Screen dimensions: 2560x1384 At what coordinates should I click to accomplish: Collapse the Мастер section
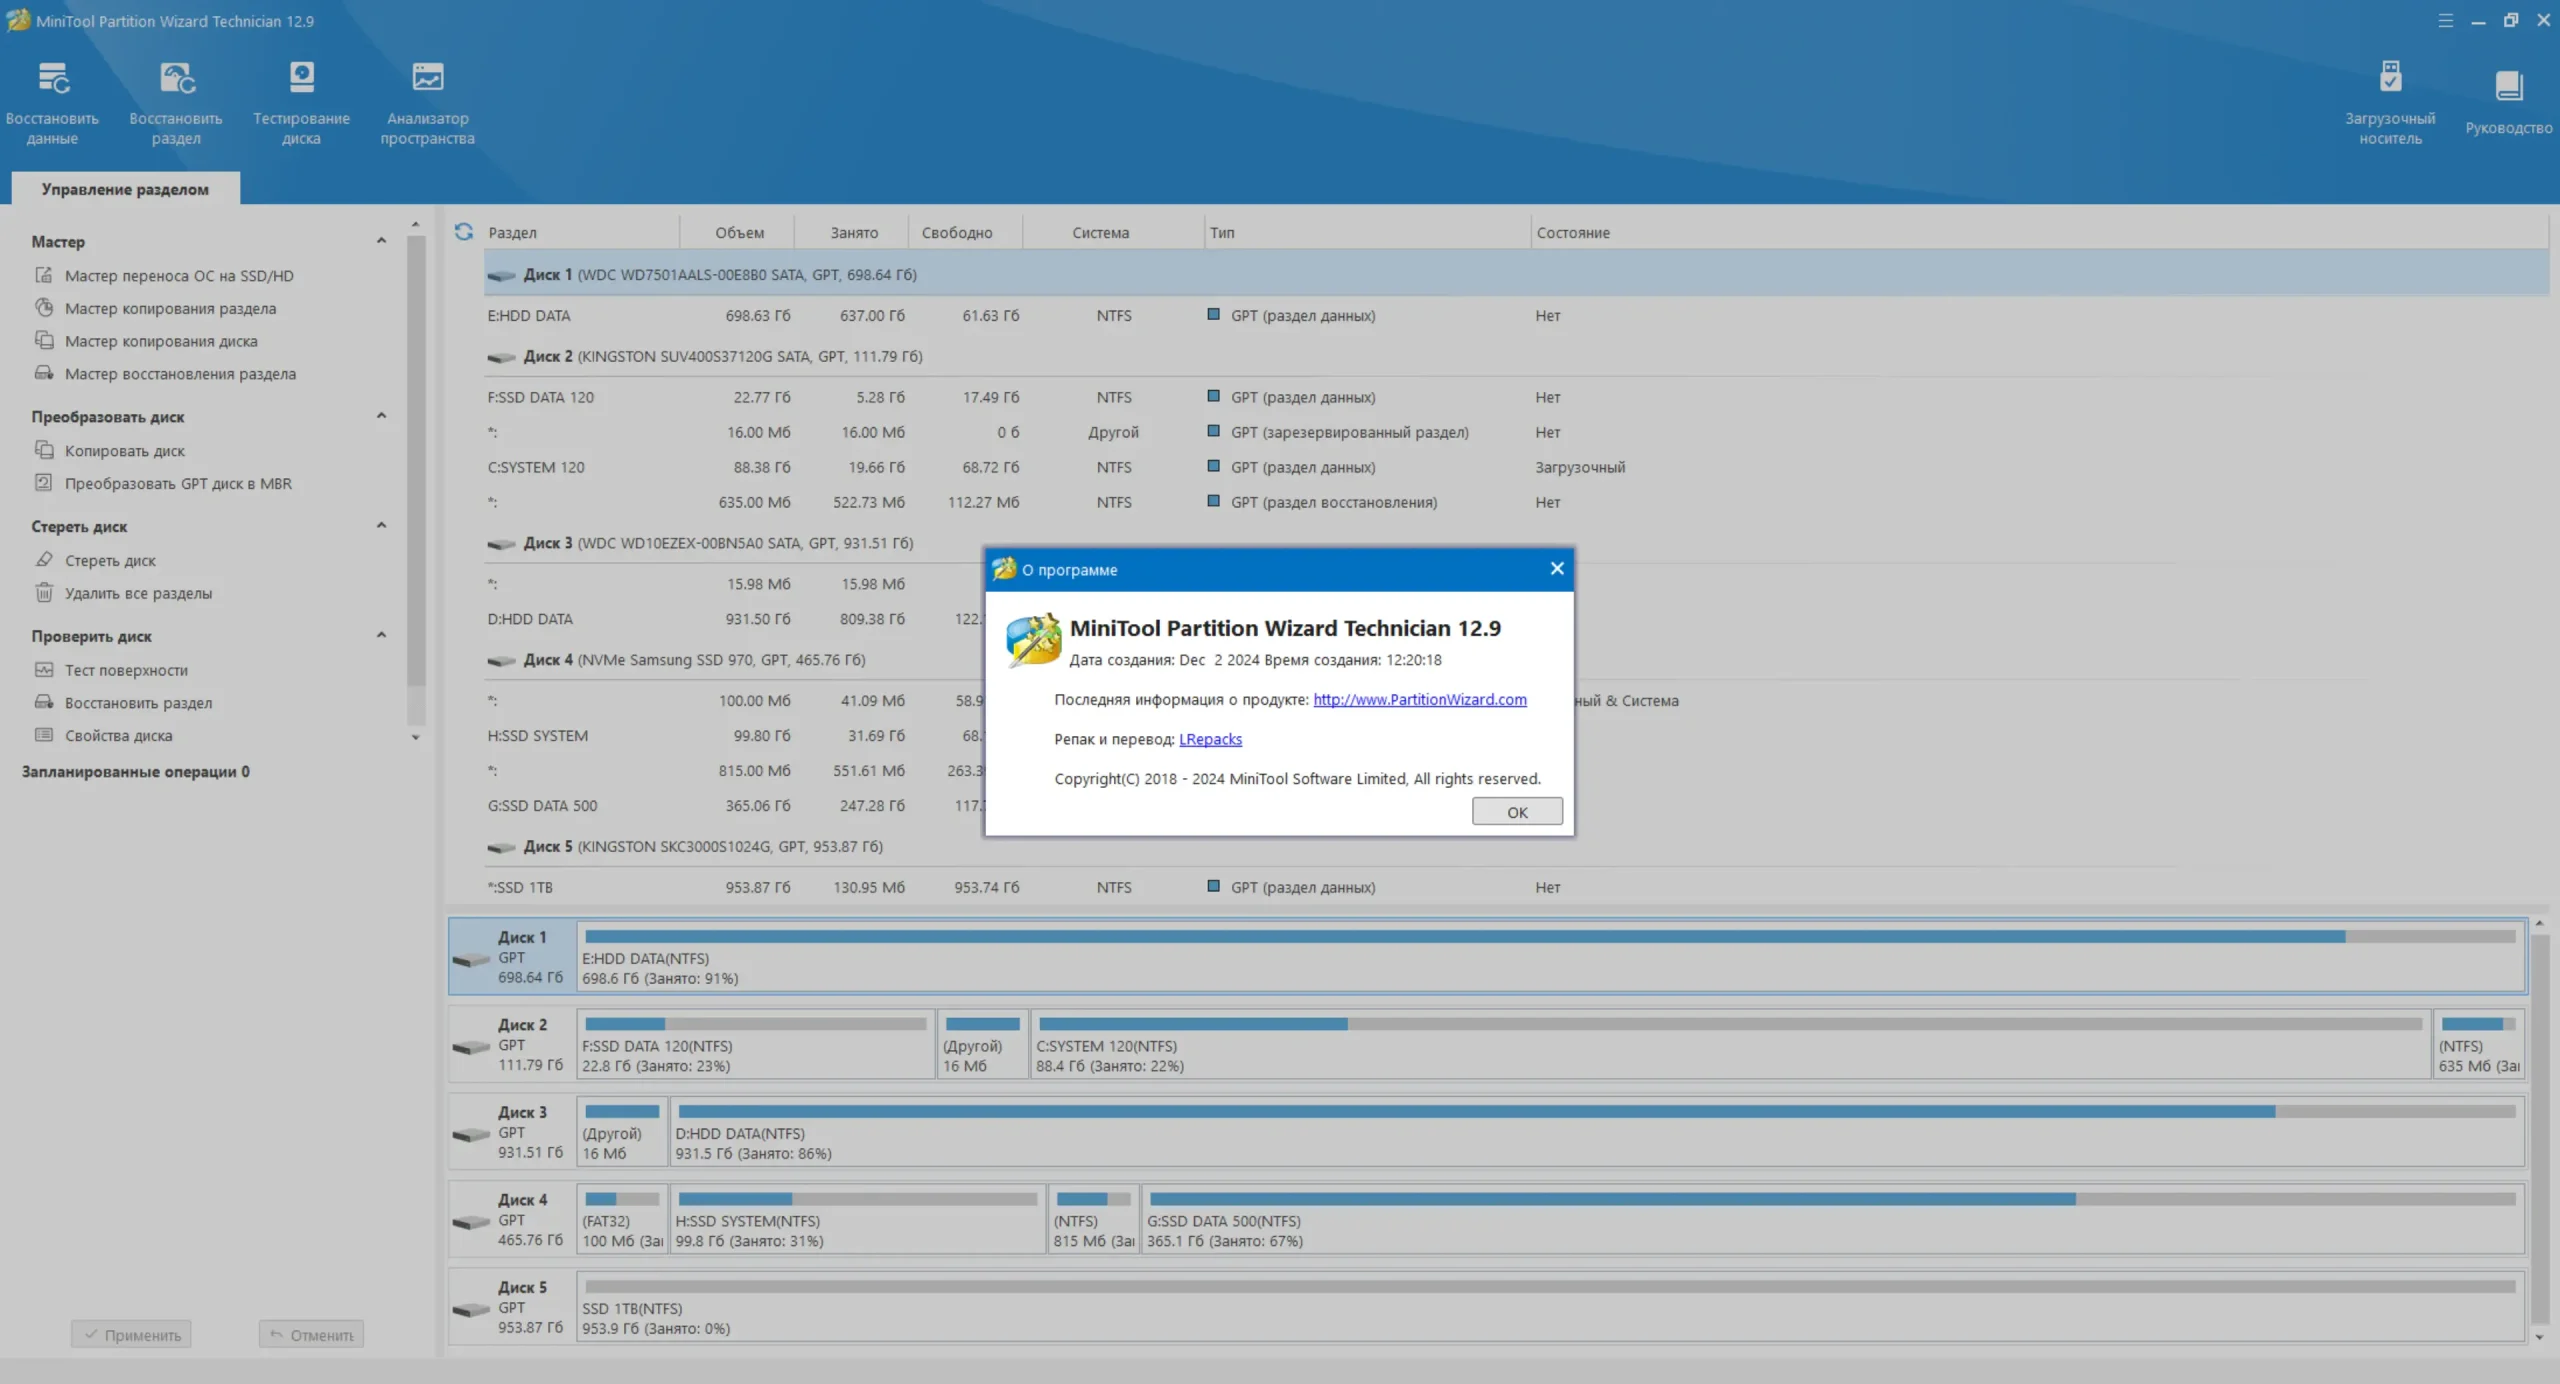tap(381, 241)
